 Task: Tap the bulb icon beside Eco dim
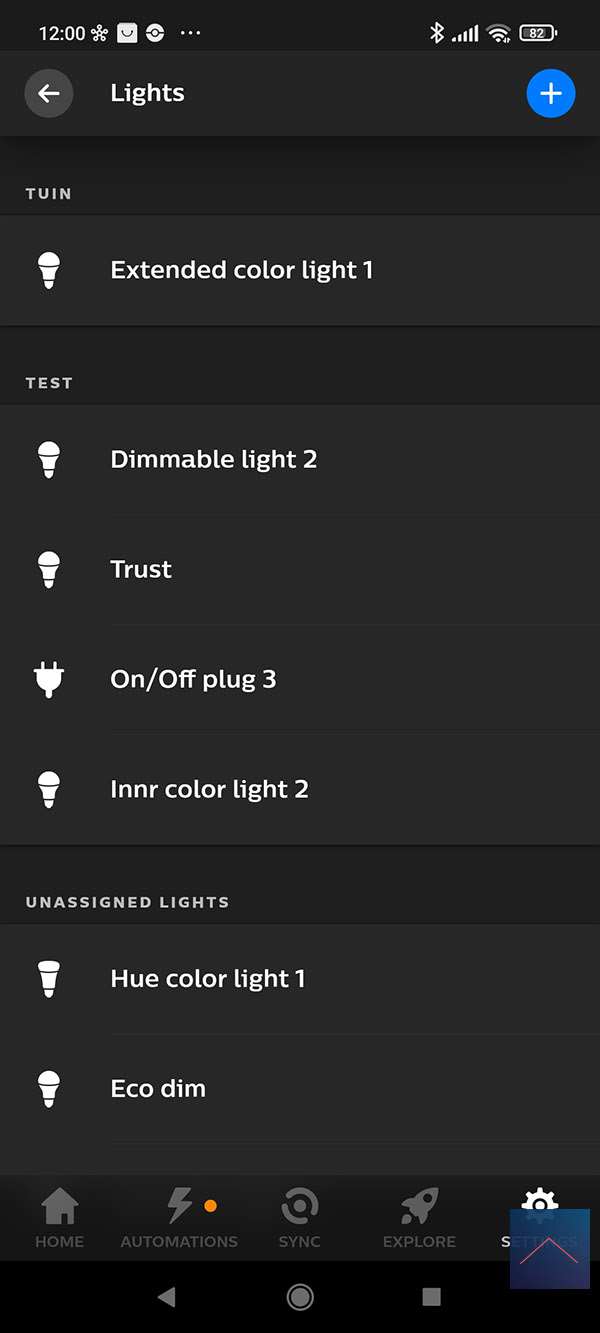pos(48,1089)
